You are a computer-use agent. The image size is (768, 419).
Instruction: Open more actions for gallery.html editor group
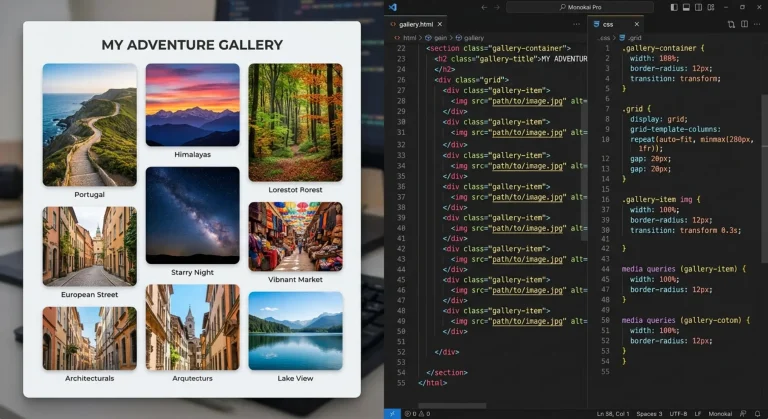[576, 24]
